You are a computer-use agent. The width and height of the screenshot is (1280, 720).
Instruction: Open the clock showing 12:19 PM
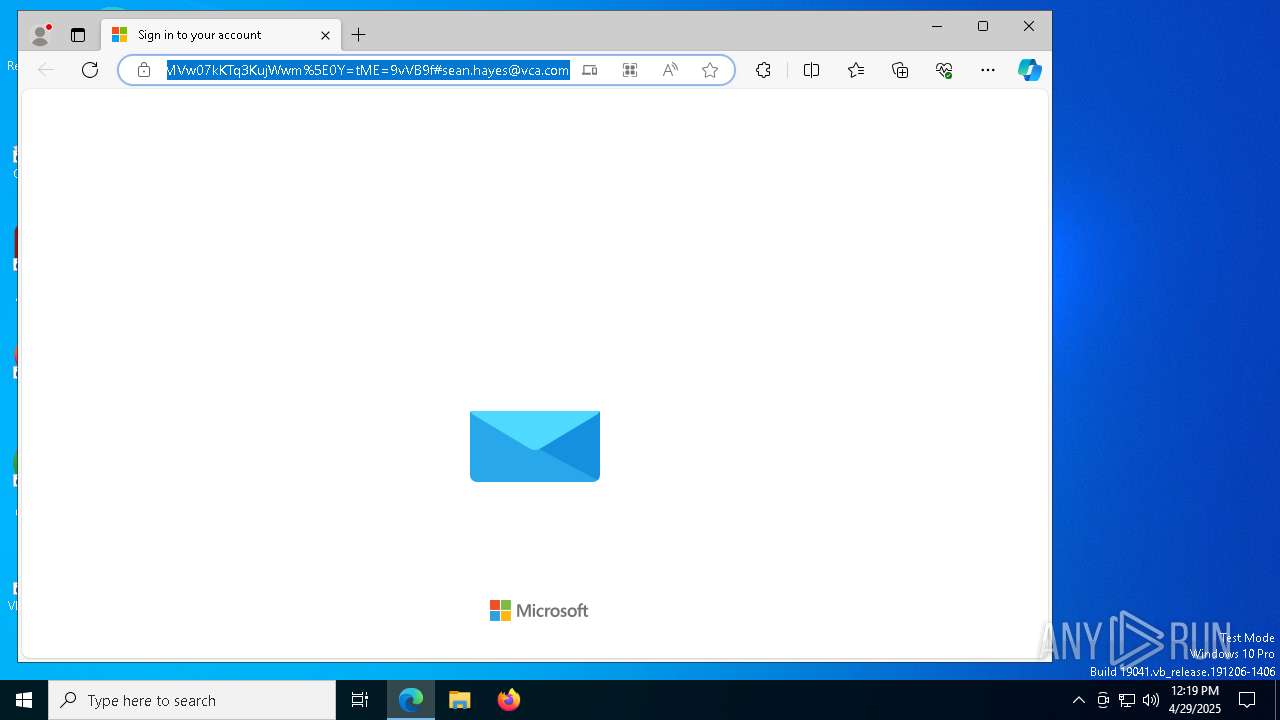(1194, 700)
